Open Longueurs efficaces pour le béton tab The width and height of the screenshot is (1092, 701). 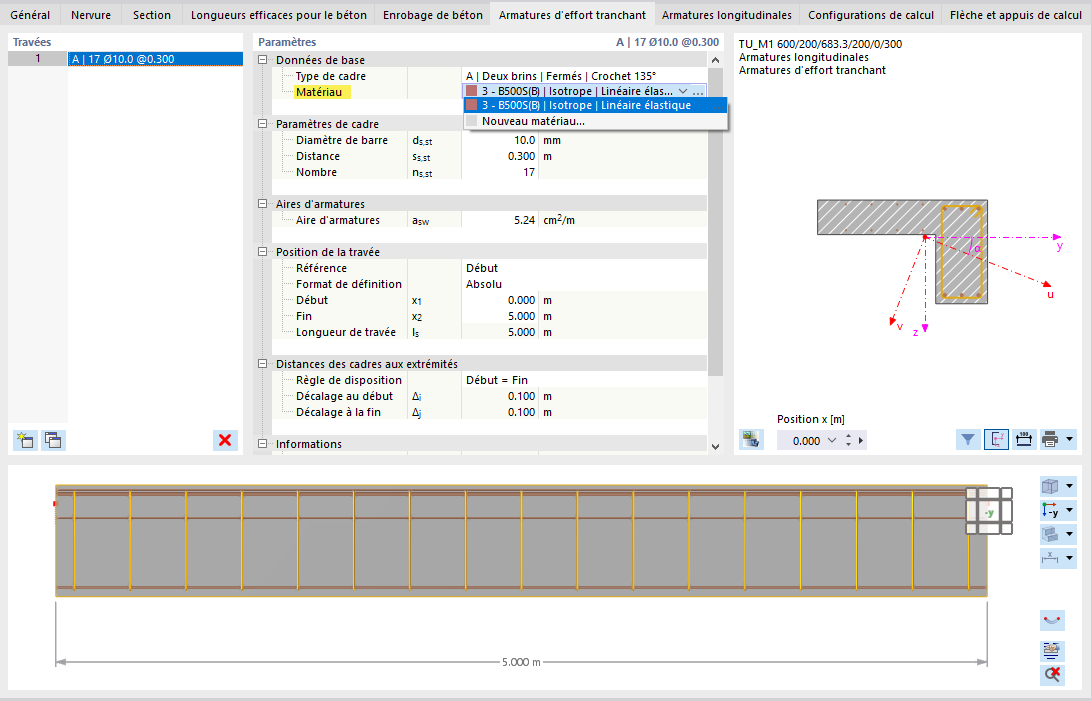279,15
